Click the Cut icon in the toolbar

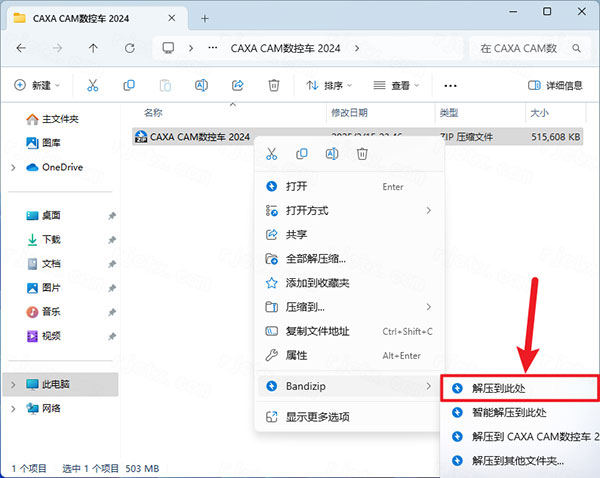(x=93, y=85)
